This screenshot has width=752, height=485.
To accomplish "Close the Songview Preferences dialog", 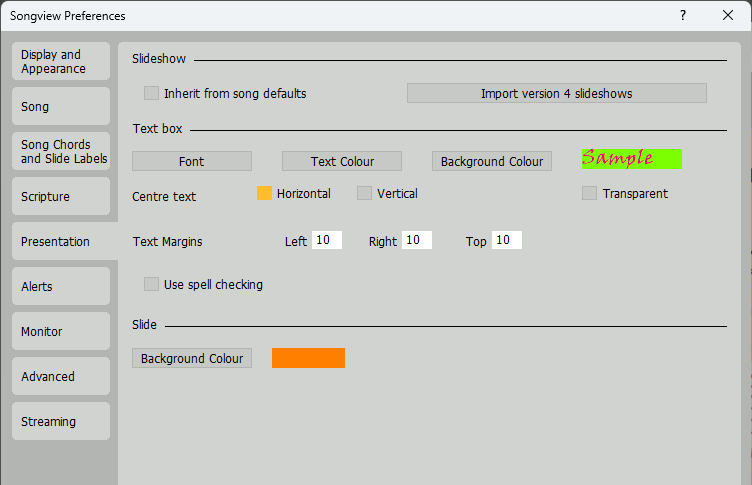I will pyautogui.click(x=727, y=16).
